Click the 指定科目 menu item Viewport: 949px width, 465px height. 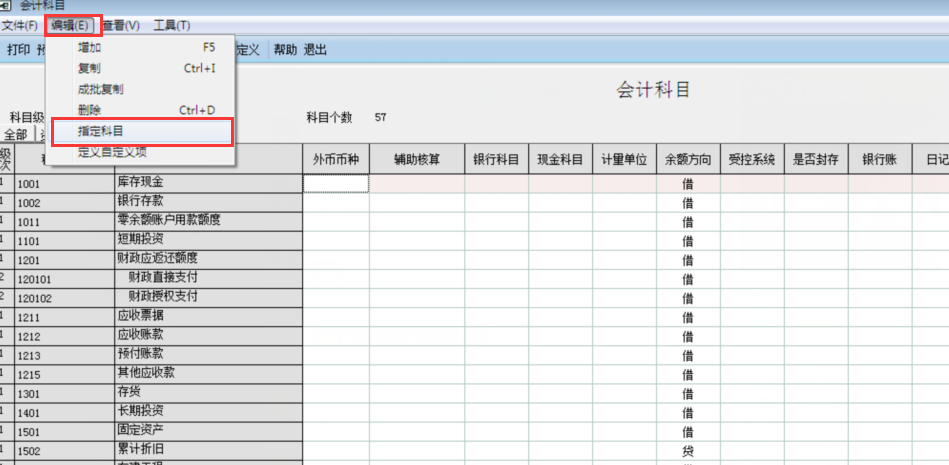(x=101, y=131)
